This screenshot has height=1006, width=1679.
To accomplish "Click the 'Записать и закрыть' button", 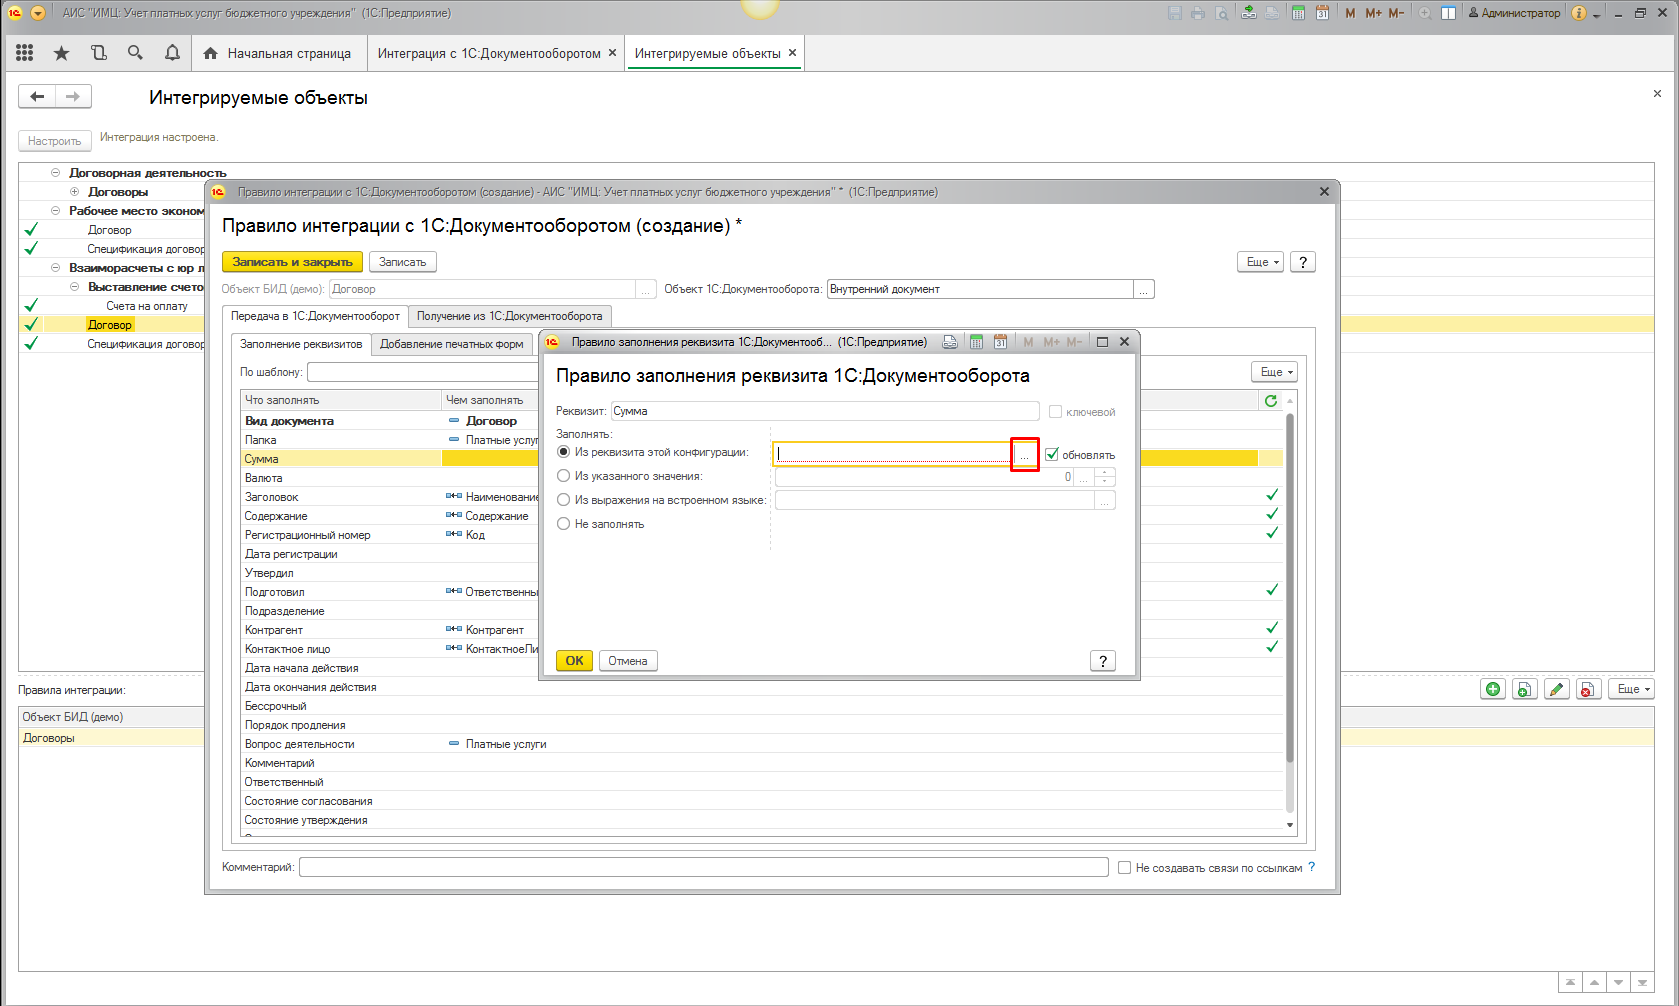I will pos(292,262).
